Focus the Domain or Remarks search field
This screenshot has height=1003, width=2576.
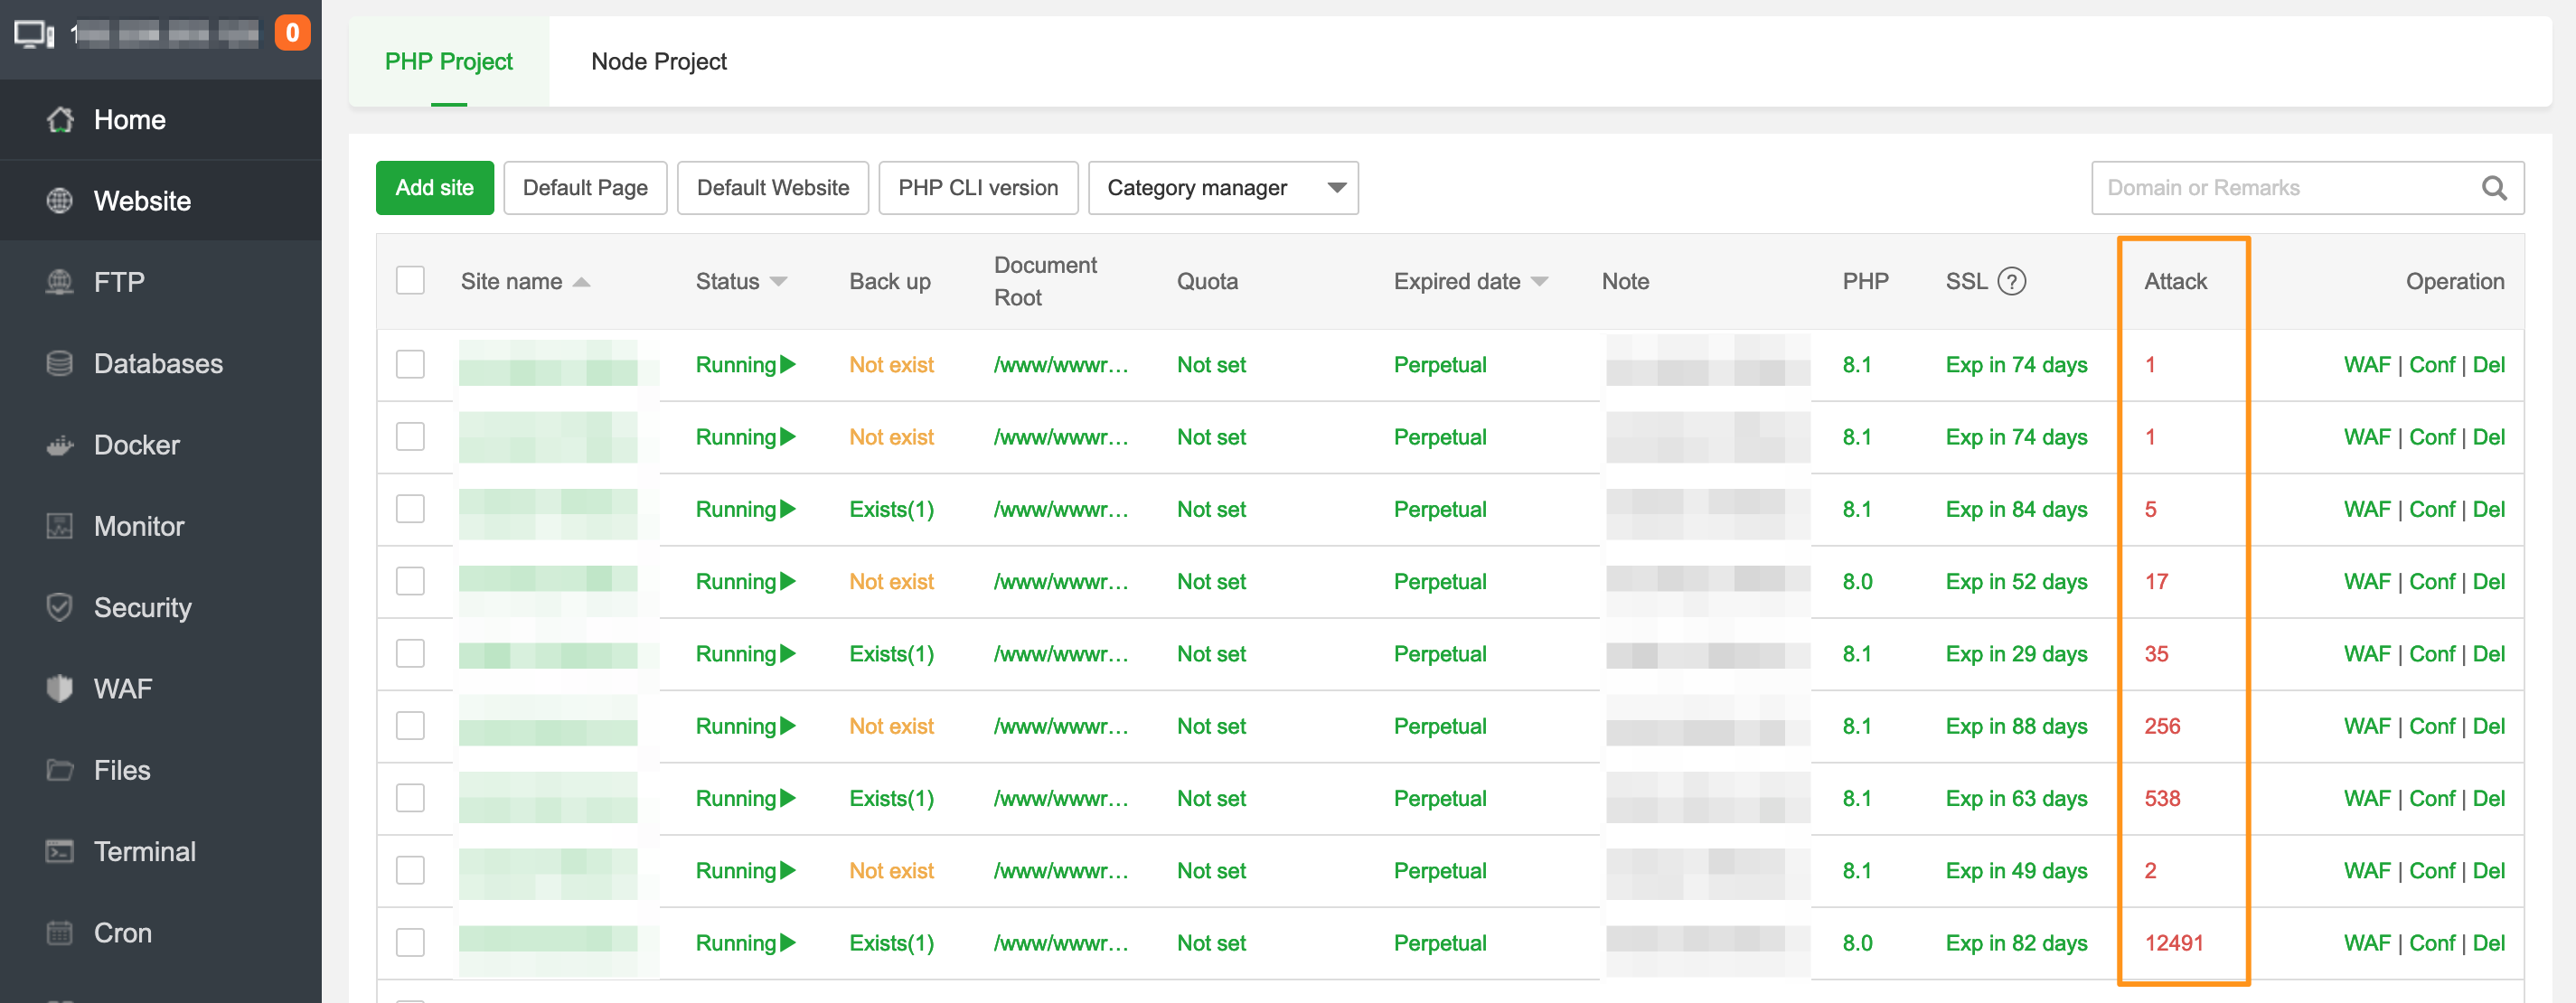pos(2280,188)
